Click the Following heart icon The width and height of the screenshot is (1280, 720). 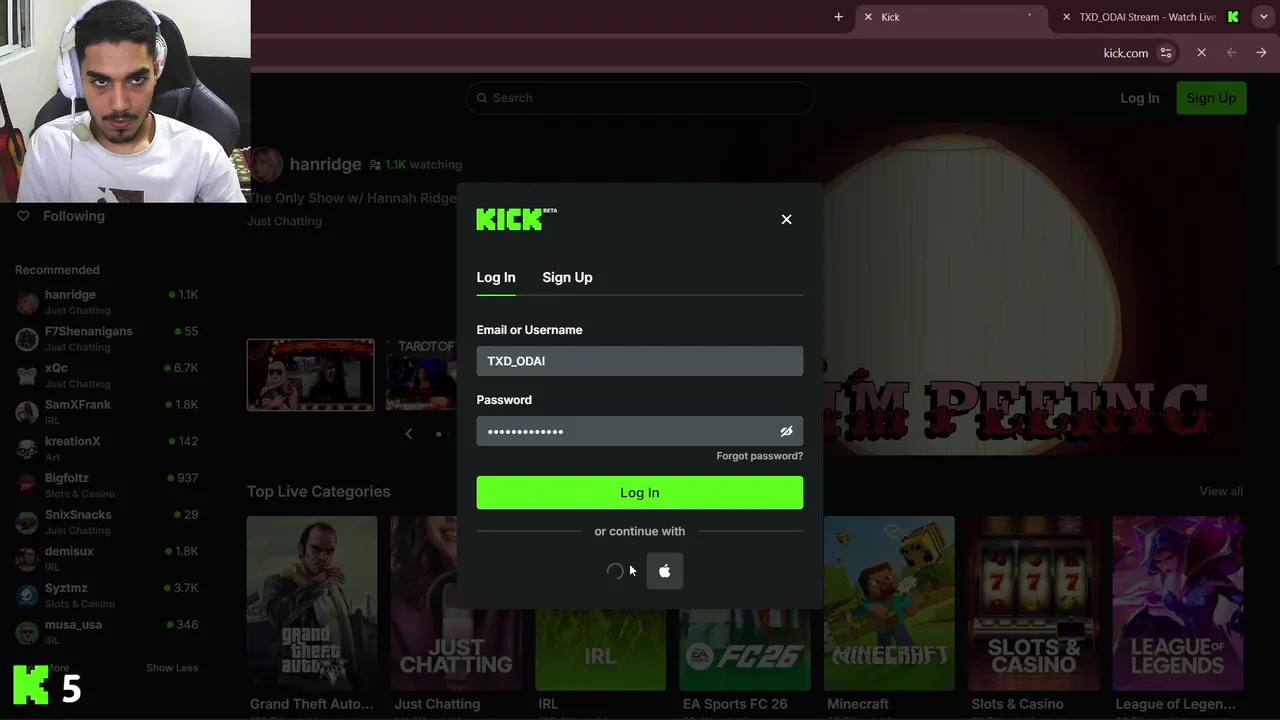click(24, 216)
